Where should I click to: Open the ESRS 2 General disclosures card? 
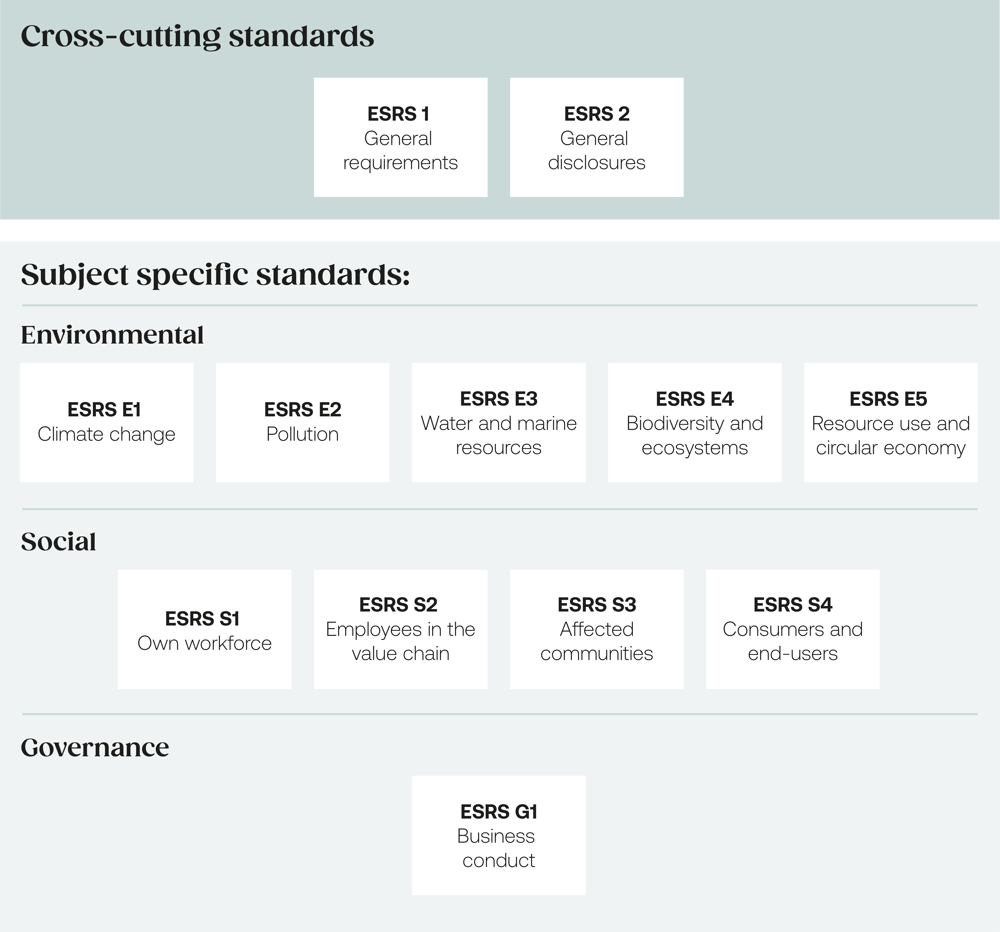tap(596, 137)
